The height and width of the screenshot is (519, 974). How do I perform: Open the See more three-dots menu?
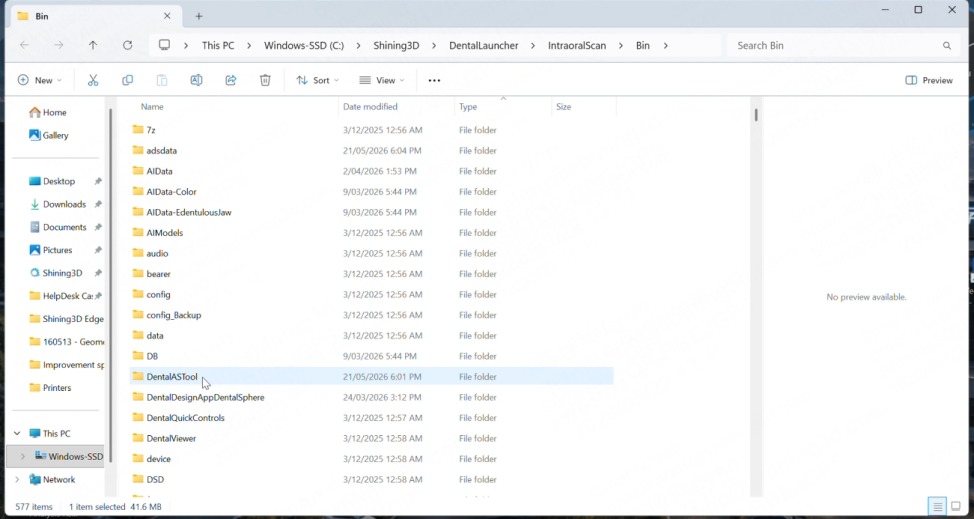point(434,80)
